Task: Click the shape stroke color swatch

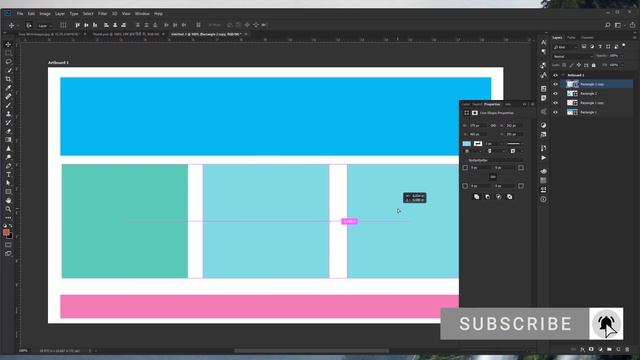Action: coord(478,144)
